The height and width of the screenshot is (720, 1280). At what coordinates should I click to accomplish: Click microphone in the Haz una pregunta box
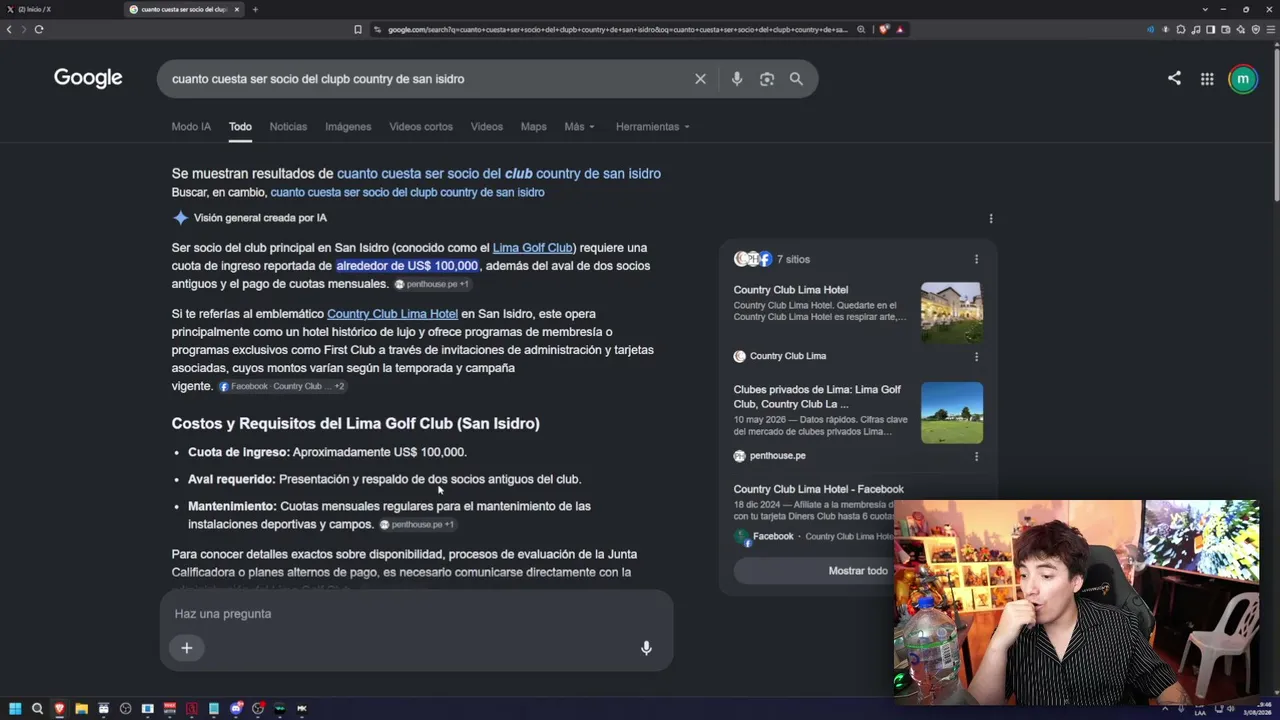click(x=646, y=648)
